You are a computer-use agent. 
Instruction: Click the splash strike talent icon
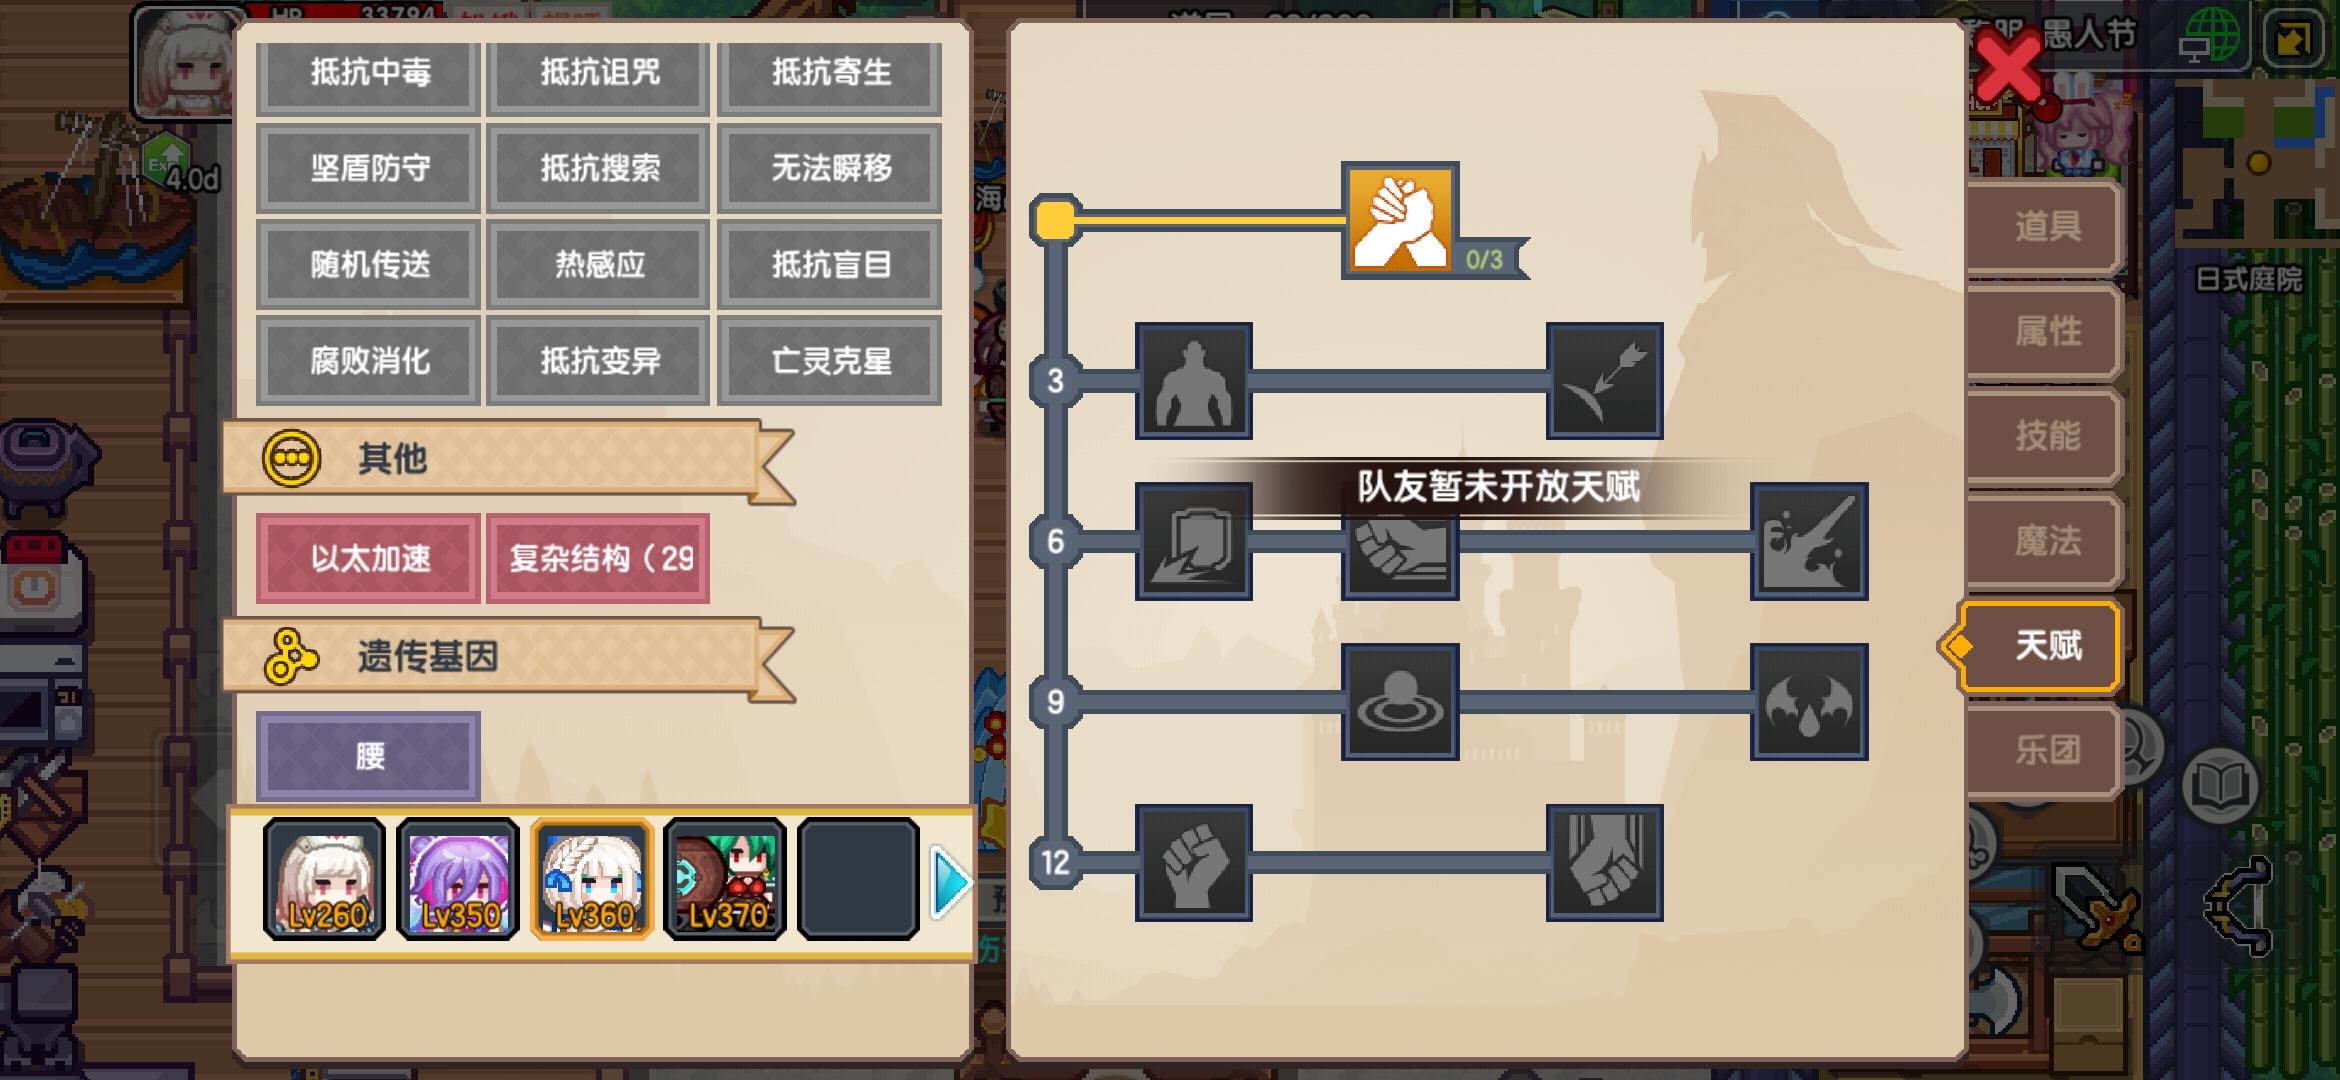[x=1809, y=541]
